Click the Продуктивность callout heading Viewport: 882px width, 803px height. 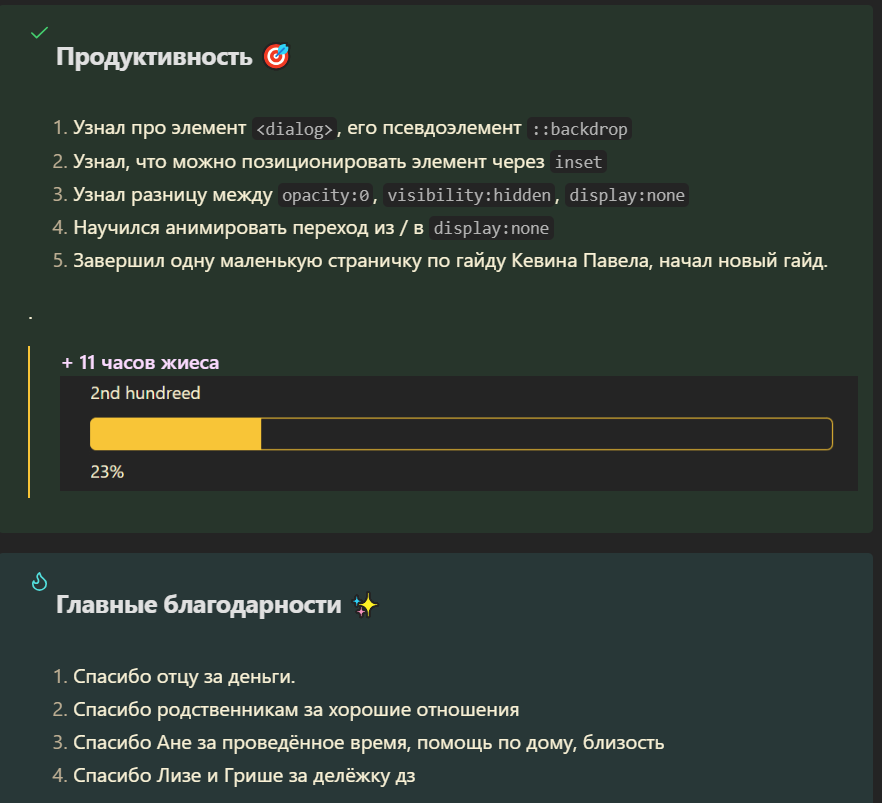154,58
